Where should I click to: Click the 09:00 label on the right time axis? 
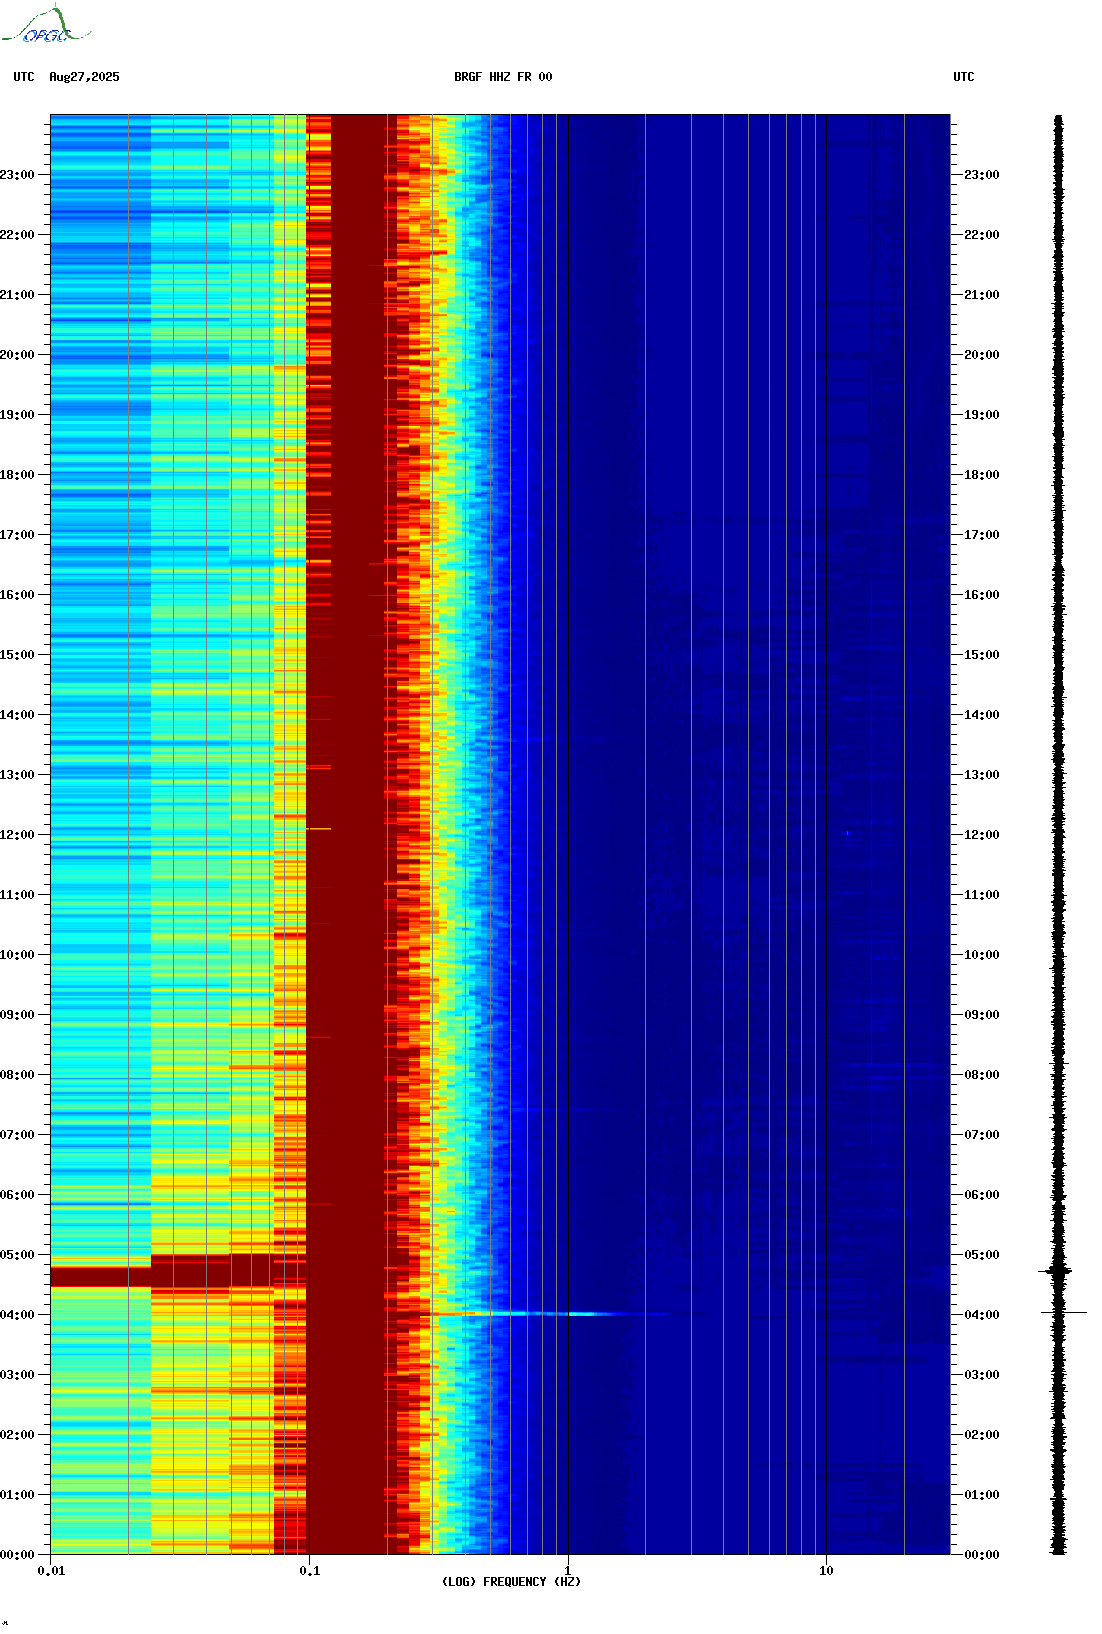coord(982,1015)
